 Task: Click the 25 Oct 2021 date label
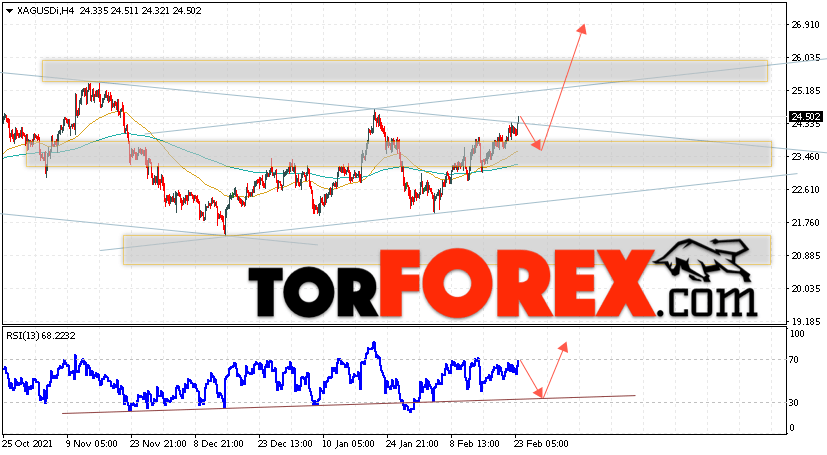coord(27,444)
